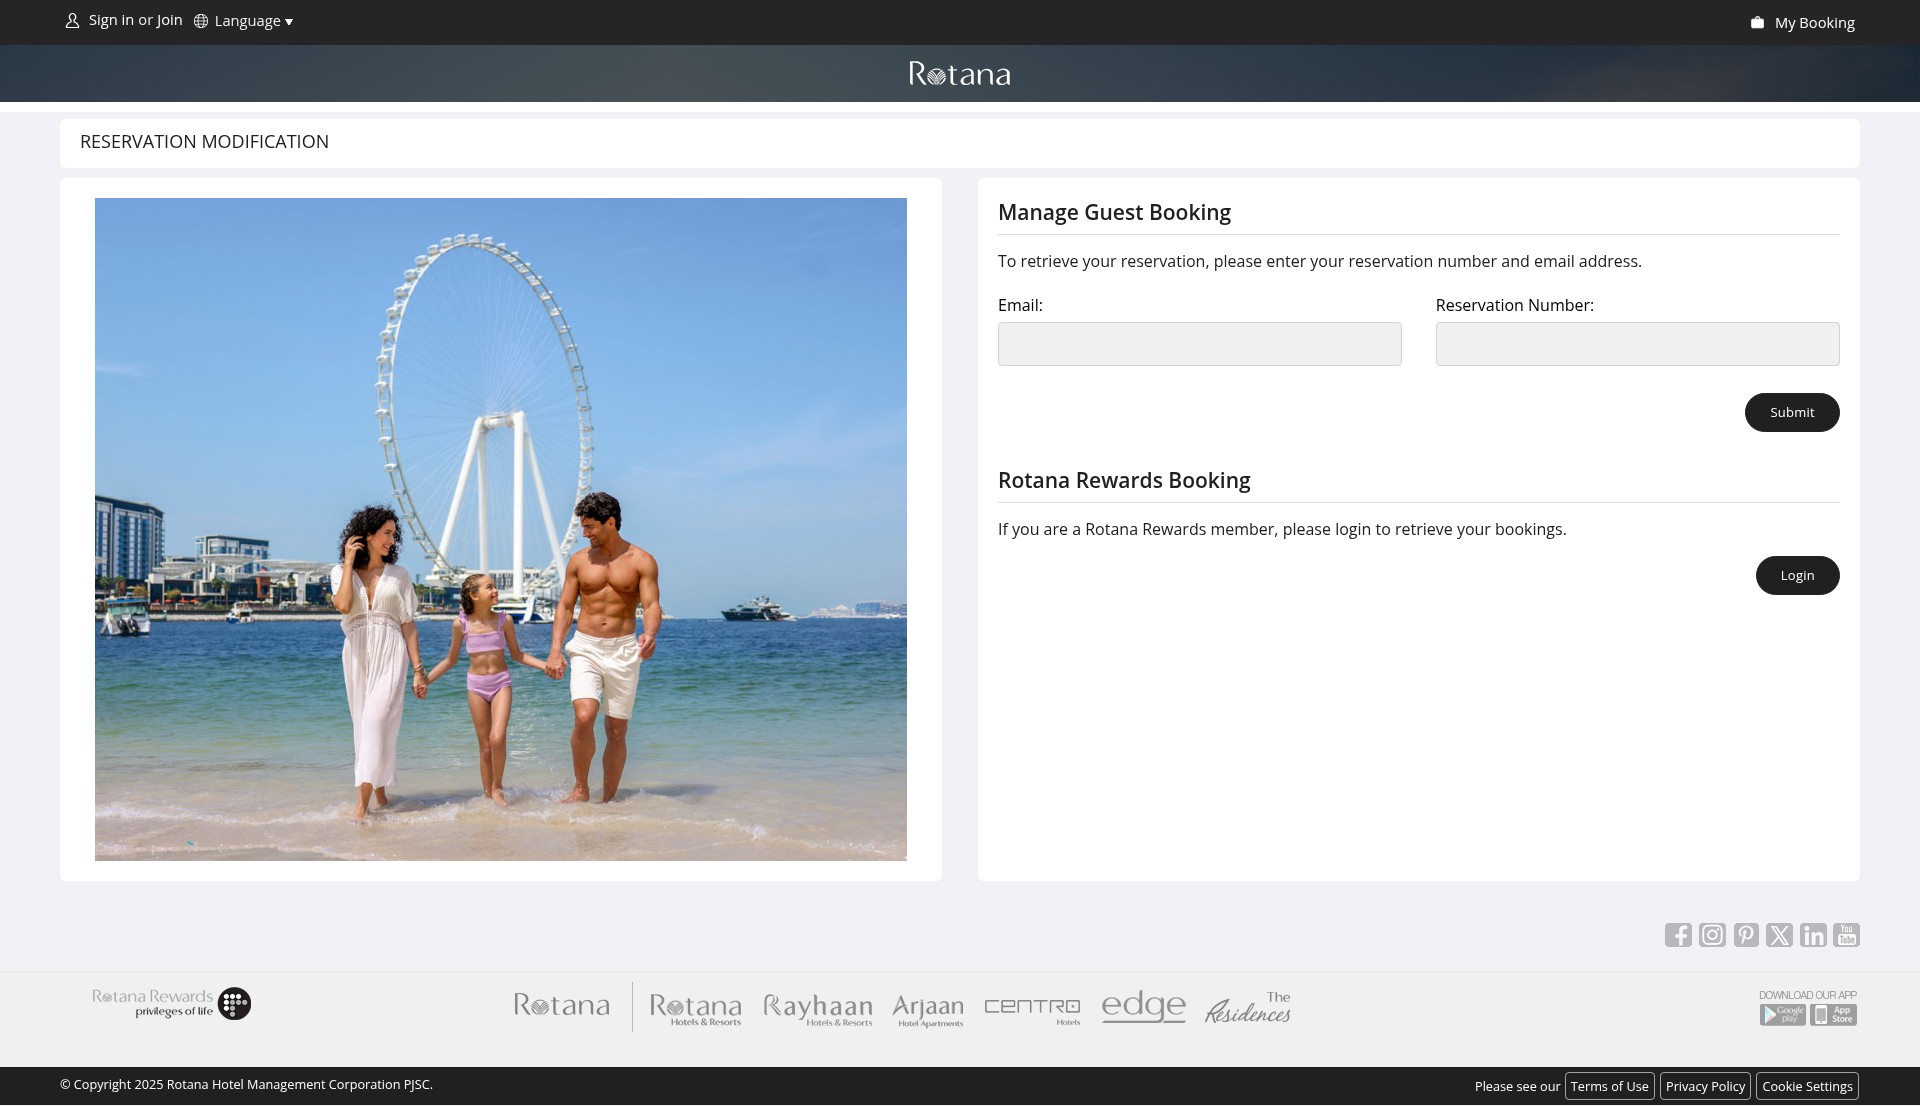Open Rotana's LinkedIn page icon
This screenshot has height=1106, width=1920.
point(1813,935)
